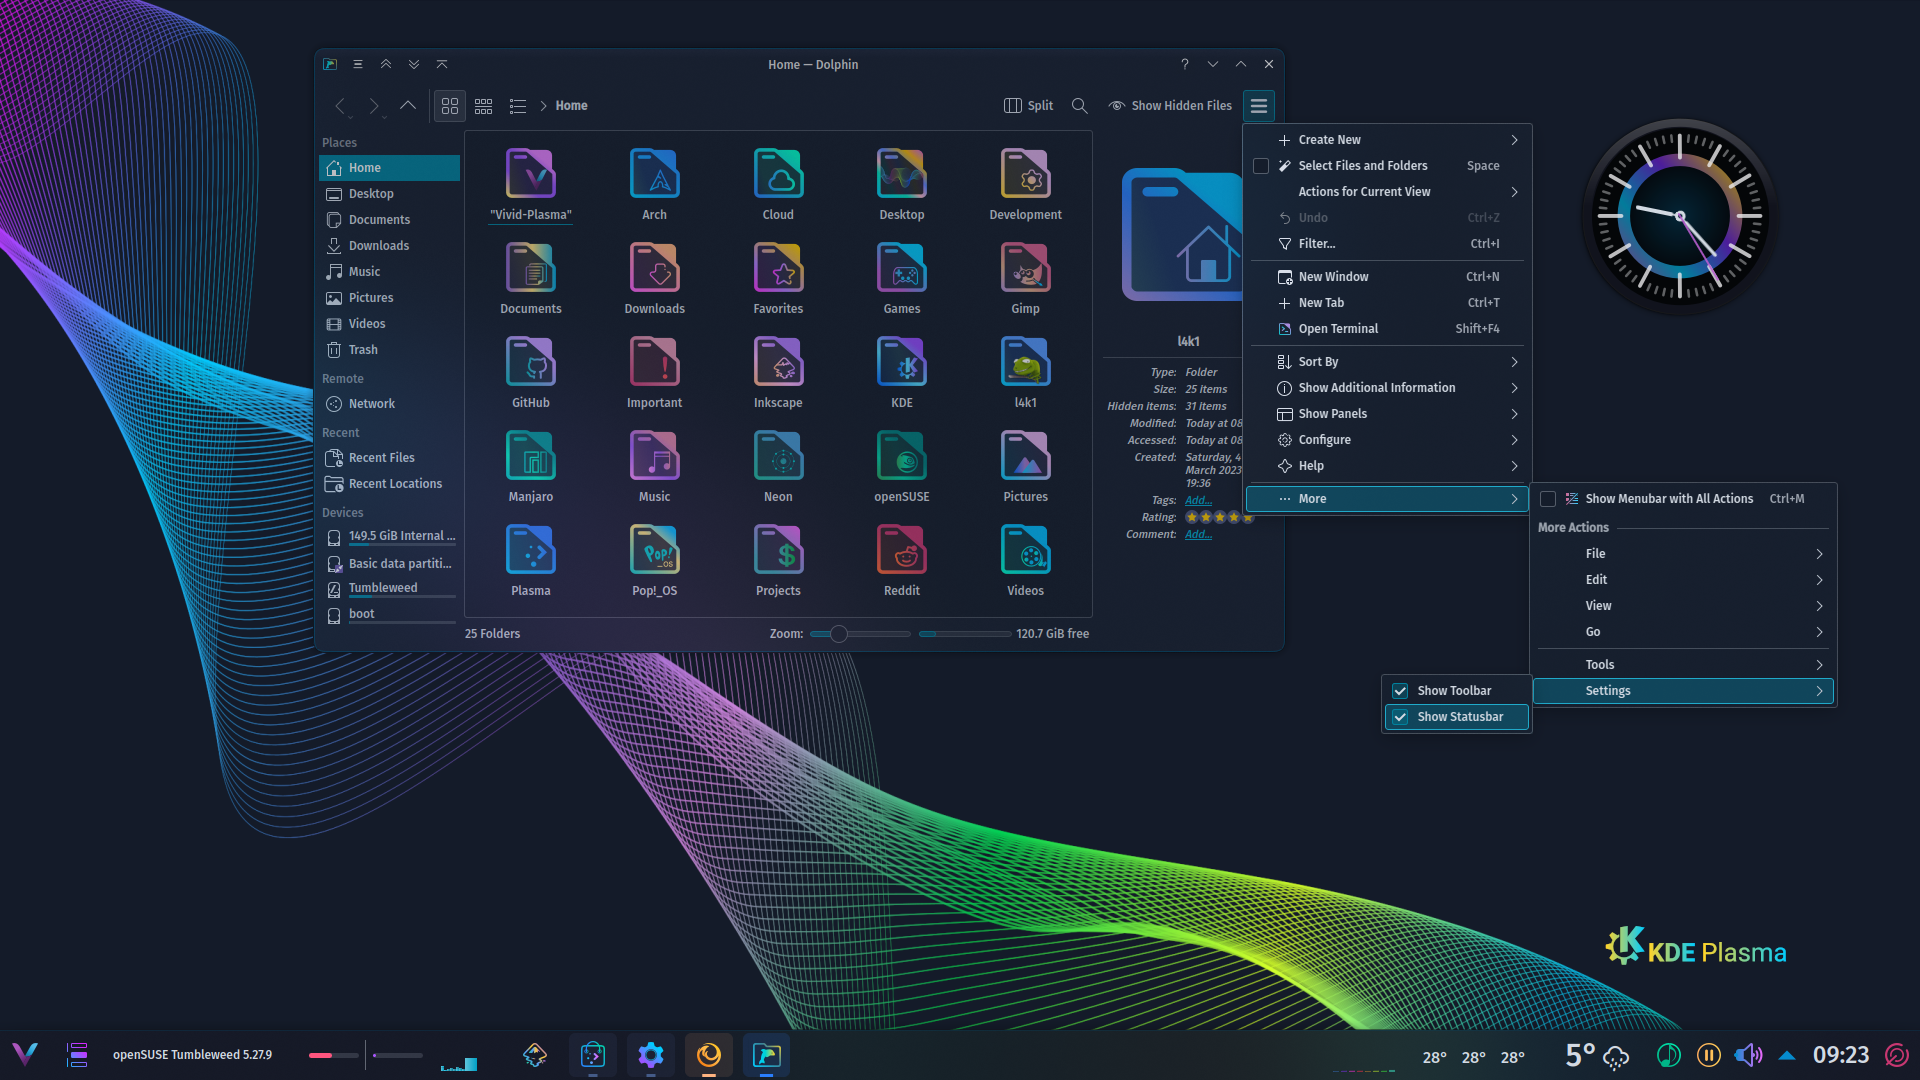Toggle Split view

pos(1028,105)
